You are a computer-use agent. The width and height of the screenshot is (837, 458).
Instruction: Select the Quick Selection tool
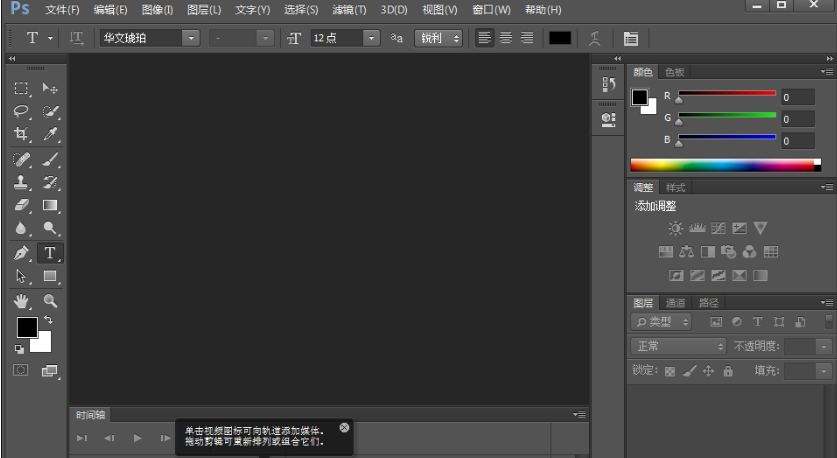coord(50,111)
